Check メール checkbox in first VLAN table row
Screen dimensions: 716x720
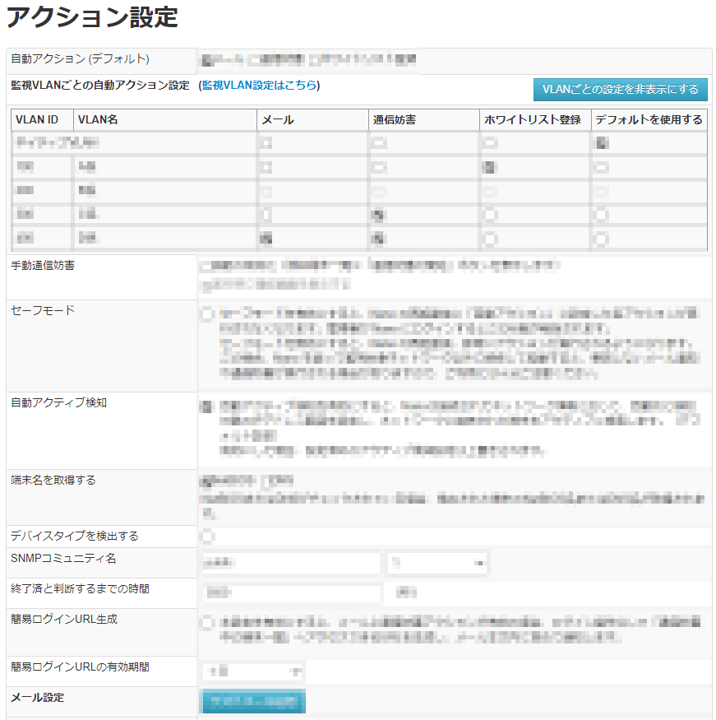266,143
